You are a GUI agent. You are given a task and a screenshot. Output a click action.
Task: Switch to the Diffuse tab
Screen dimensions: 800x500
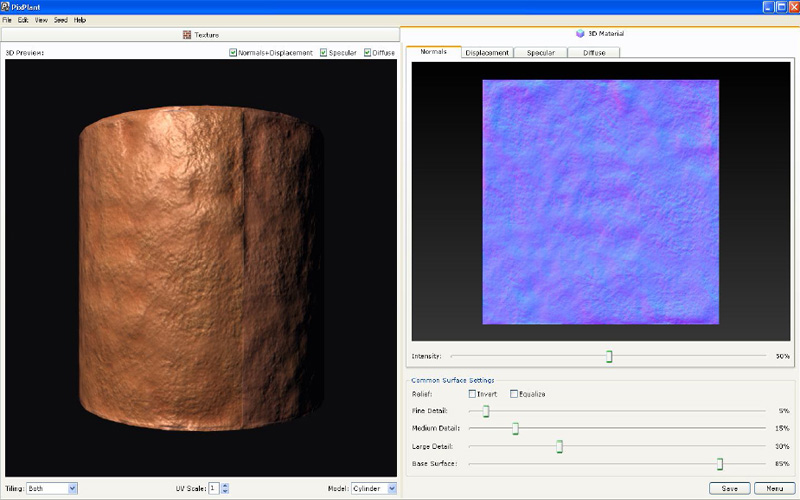point(594,53)
